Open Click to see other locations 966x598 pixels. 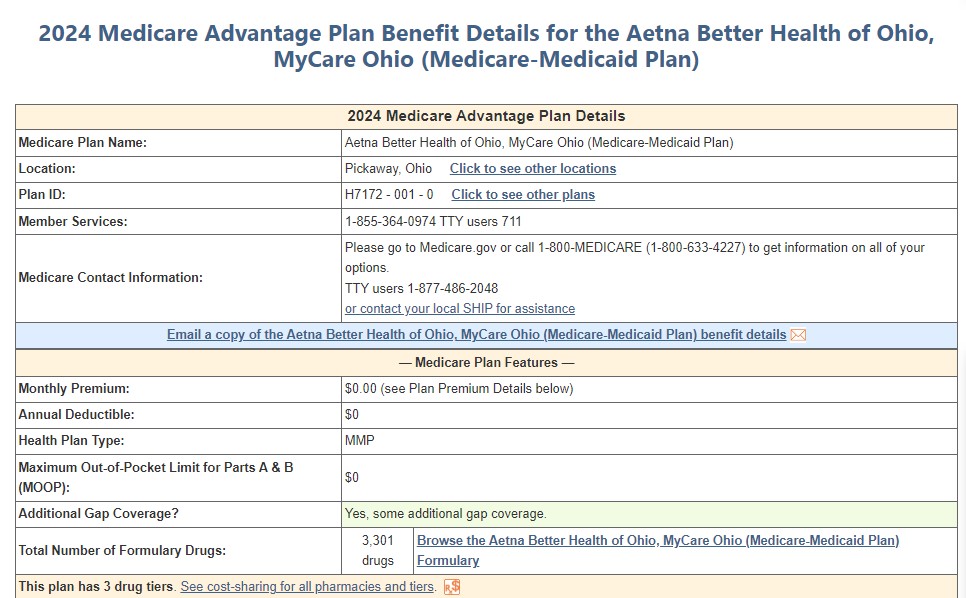(x=532, y=168)
